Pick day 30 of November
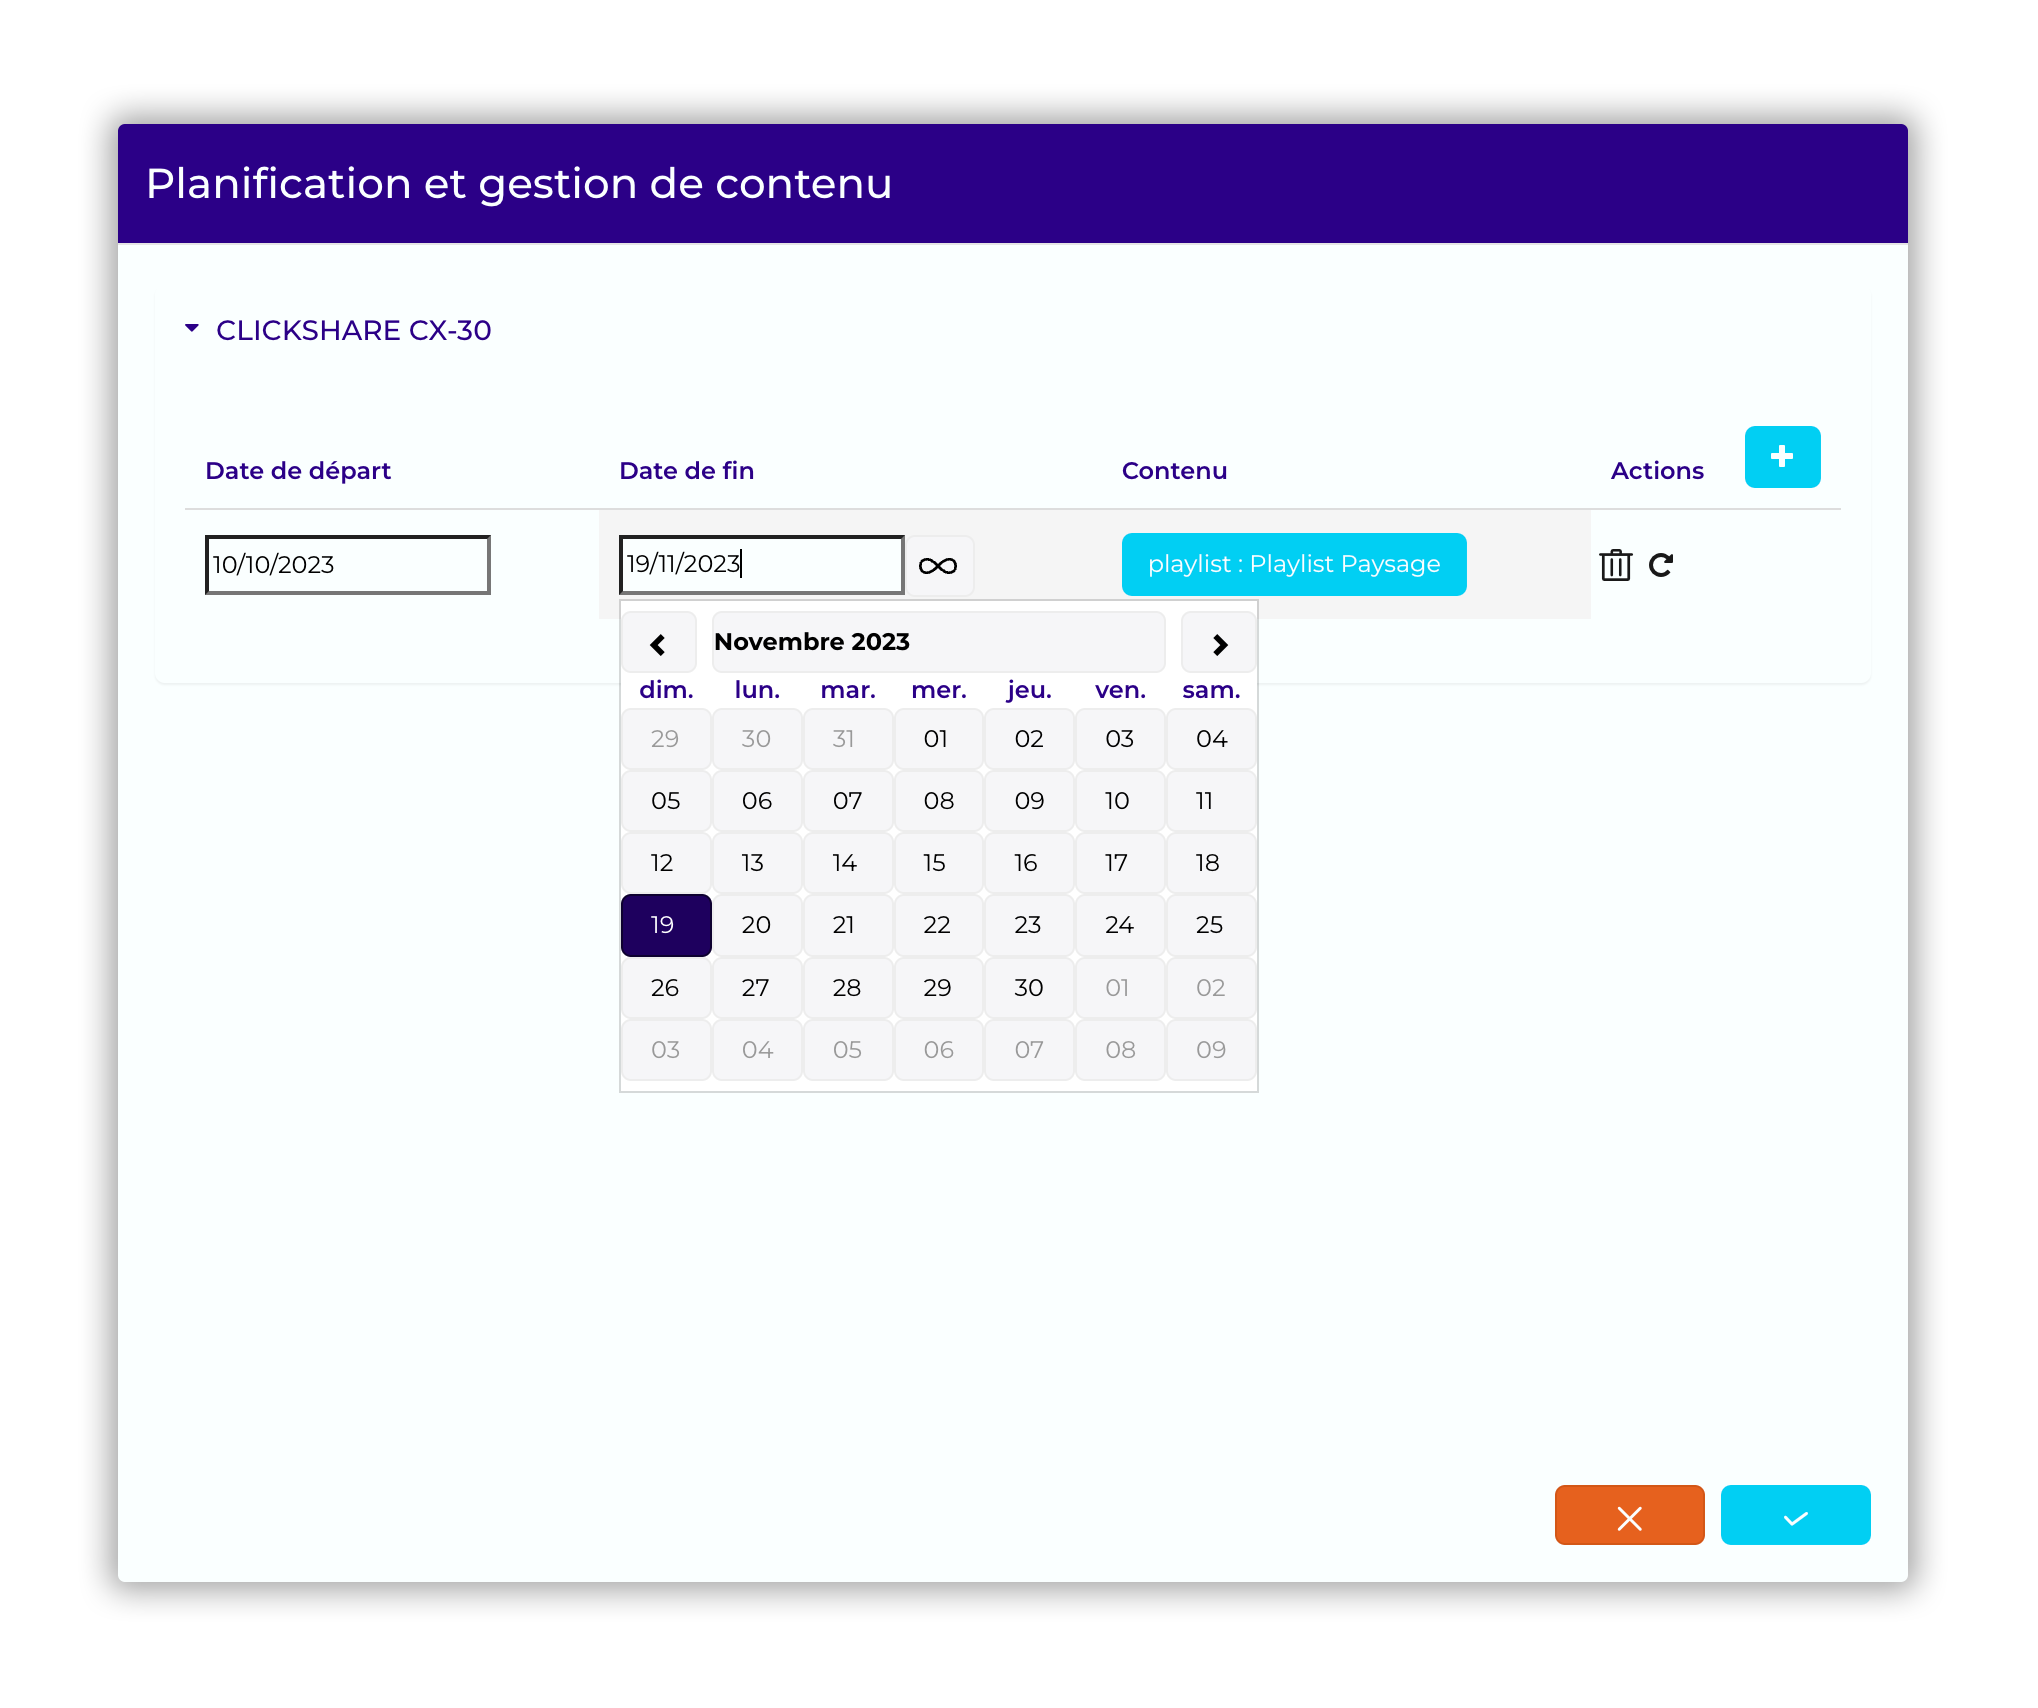Viewport: 2038px width, 1708px height. point(1029,988)
